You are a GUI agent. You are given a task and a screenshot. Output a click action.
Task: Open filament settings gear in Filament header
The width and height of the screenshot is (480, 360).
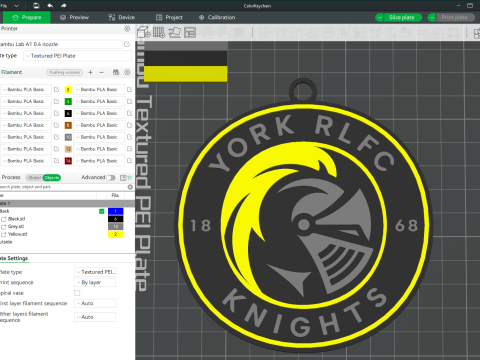[x=127, y=72]
